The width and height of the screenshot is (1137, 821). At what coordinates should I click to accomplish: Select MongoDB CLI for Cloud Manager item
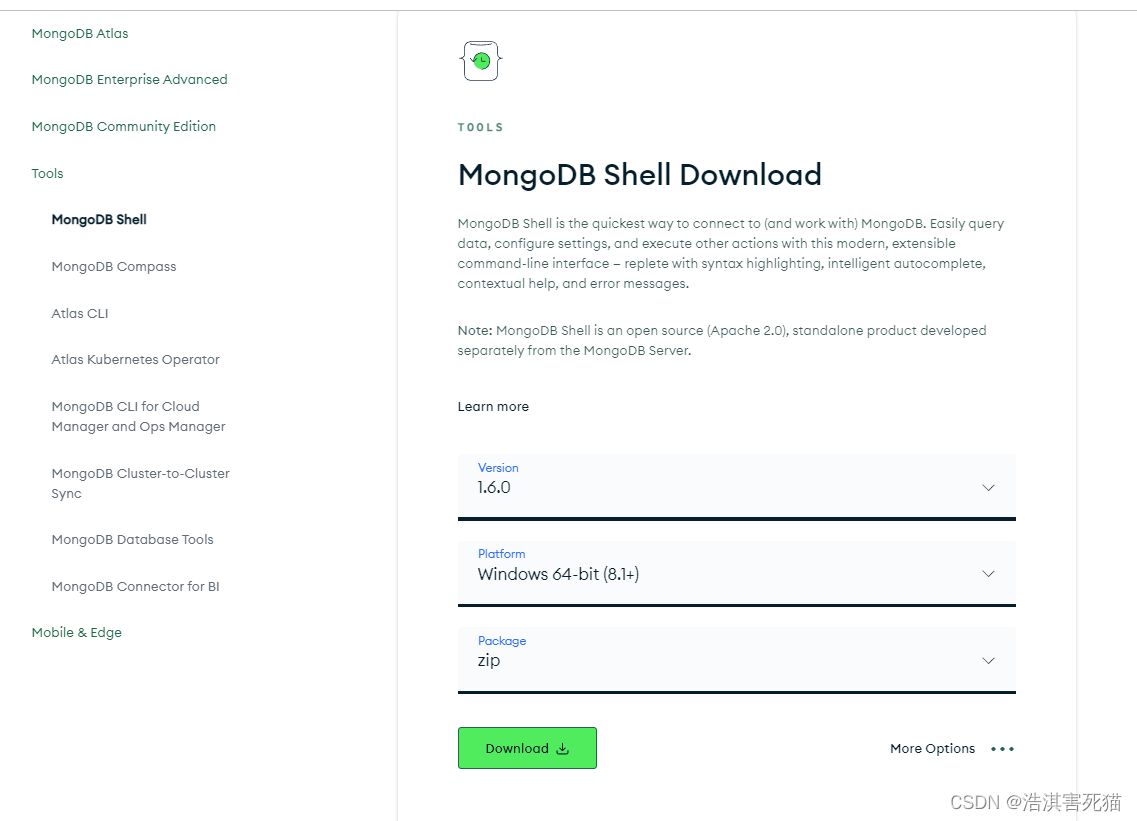click(138, 416)
